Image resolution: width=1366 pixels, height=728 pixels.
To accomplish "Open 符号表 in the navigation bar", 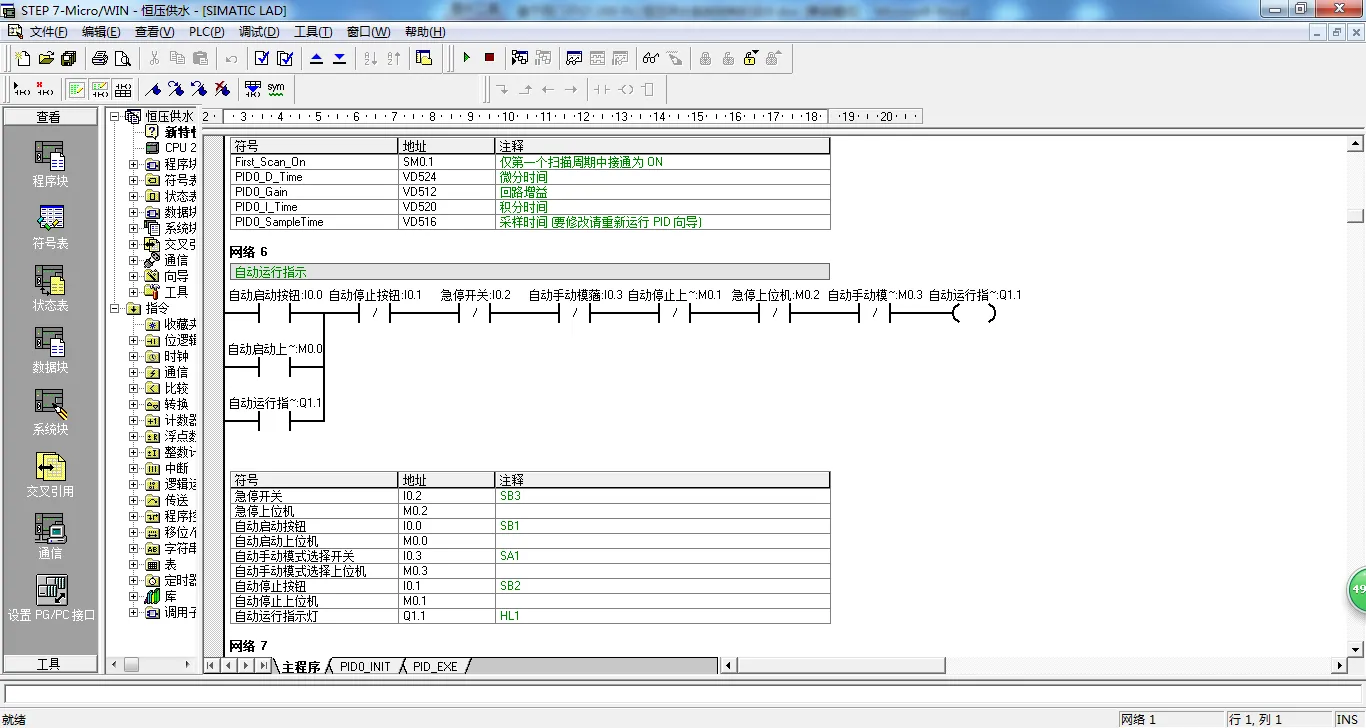I will (50, 227).
